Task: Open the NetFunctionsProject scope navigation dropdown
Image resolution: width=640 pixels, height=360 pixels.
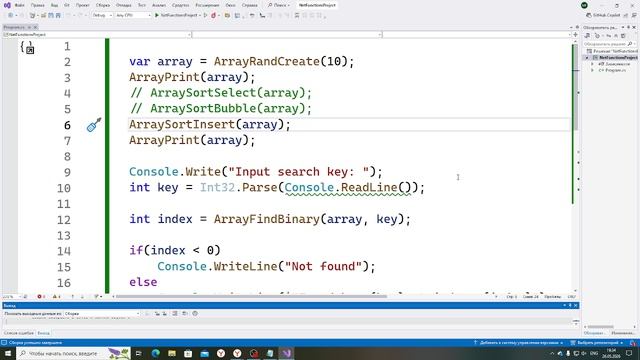Action: tap(97, 35)
